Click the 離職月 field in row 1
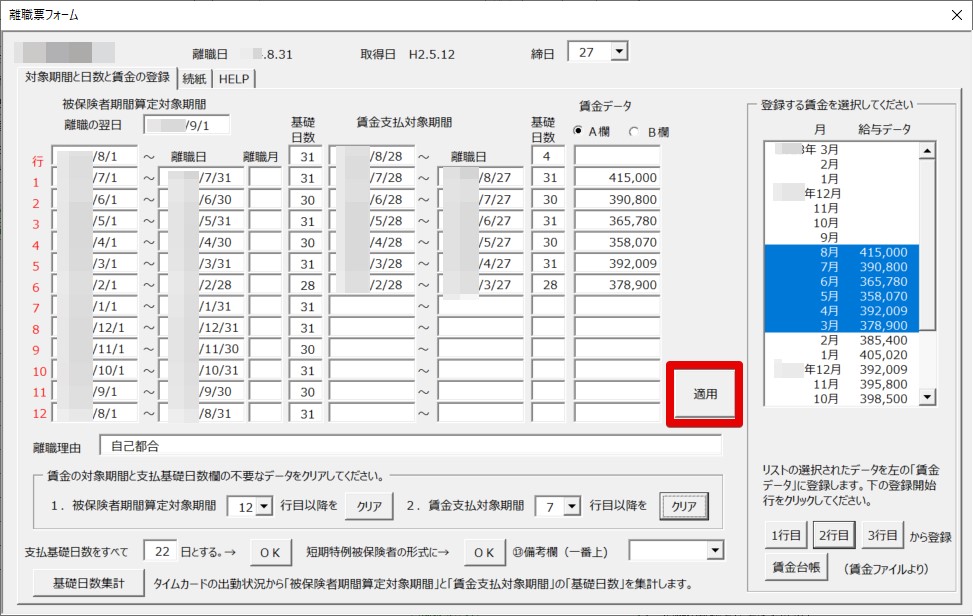Screen dimensions: 973x616 coord(265,177)
